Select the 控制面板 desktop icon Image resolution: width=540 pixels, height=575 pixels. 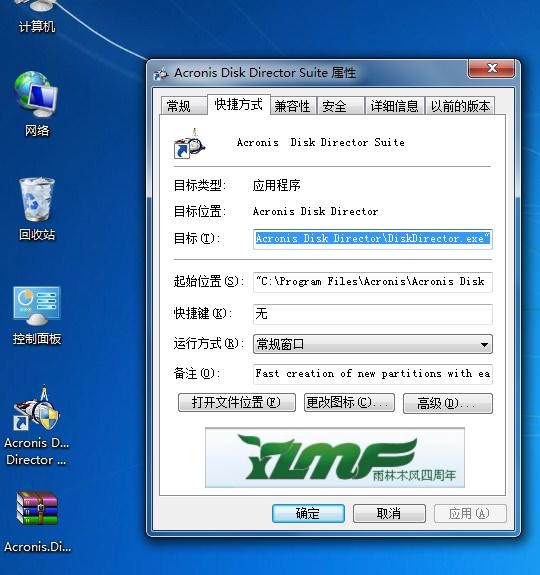click(x=37, y=315)
